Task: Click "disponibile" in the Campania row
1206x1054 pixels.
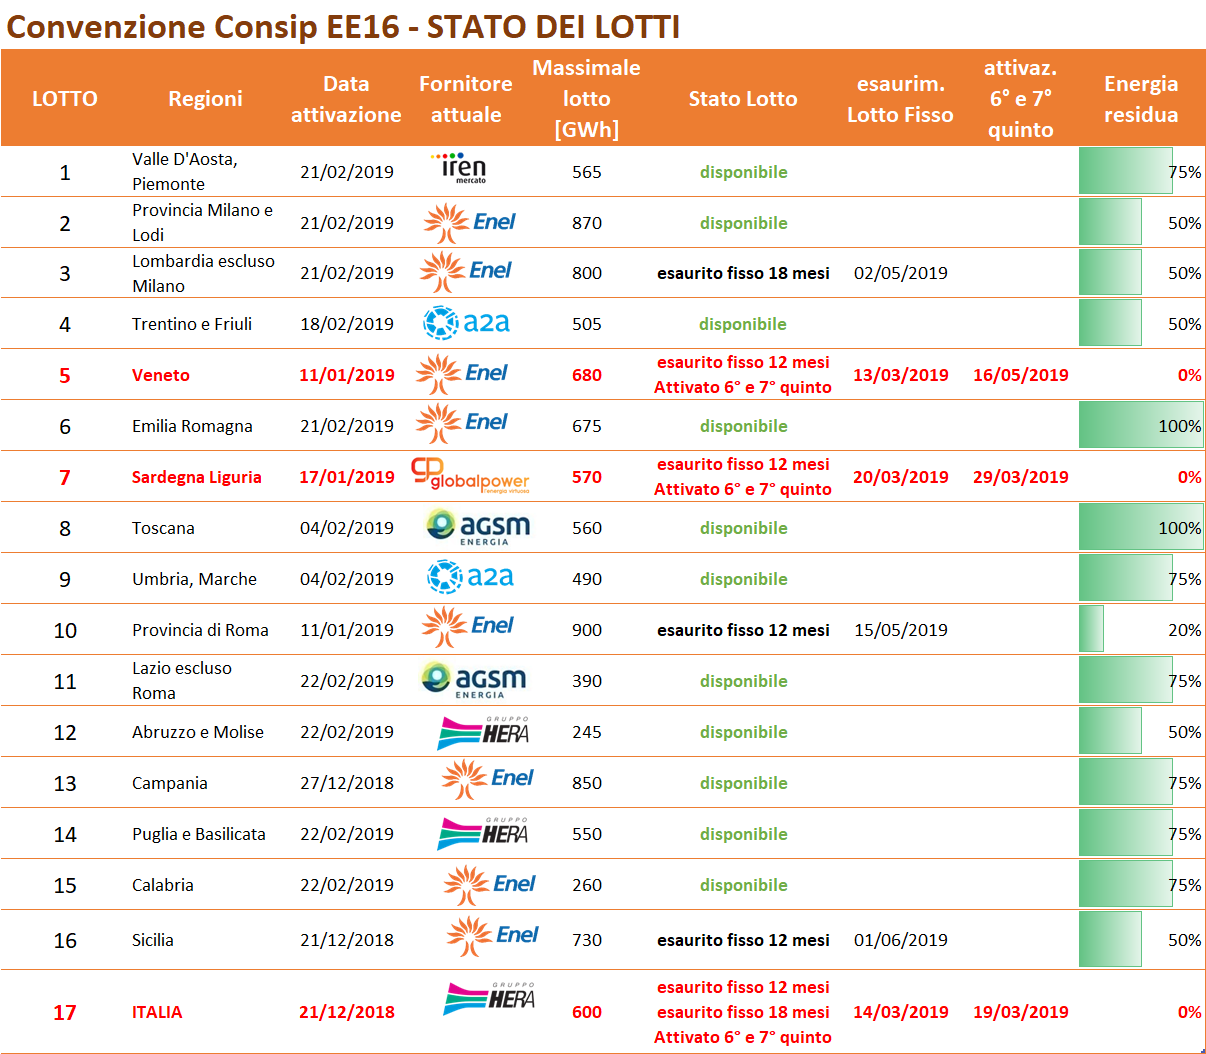Action: click(743, 783)
